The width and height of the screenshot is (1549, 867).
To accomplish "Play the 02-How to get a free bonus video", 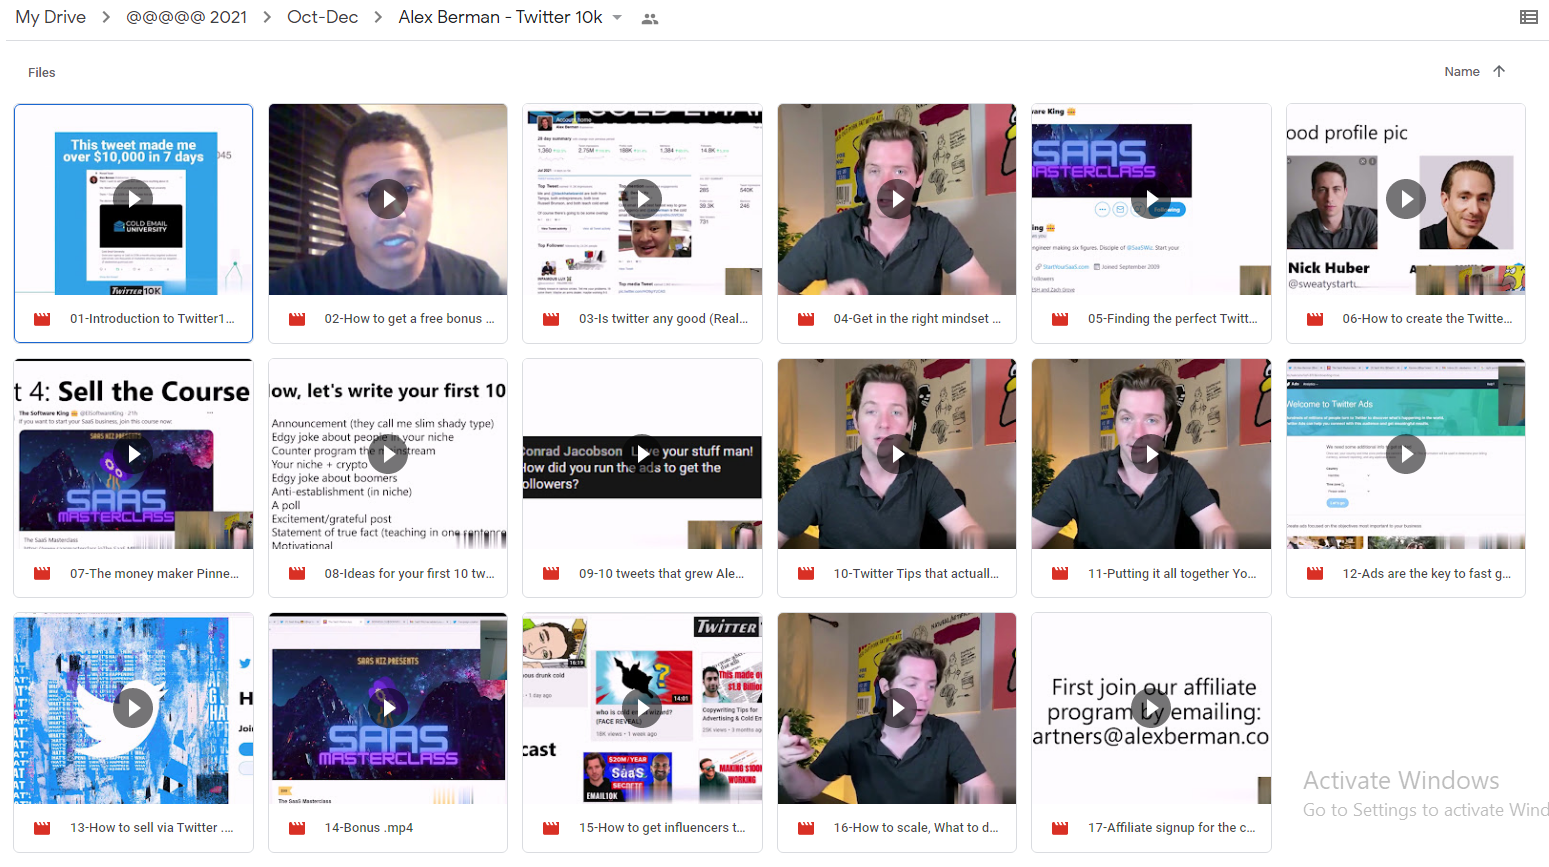I will [388, 199].
